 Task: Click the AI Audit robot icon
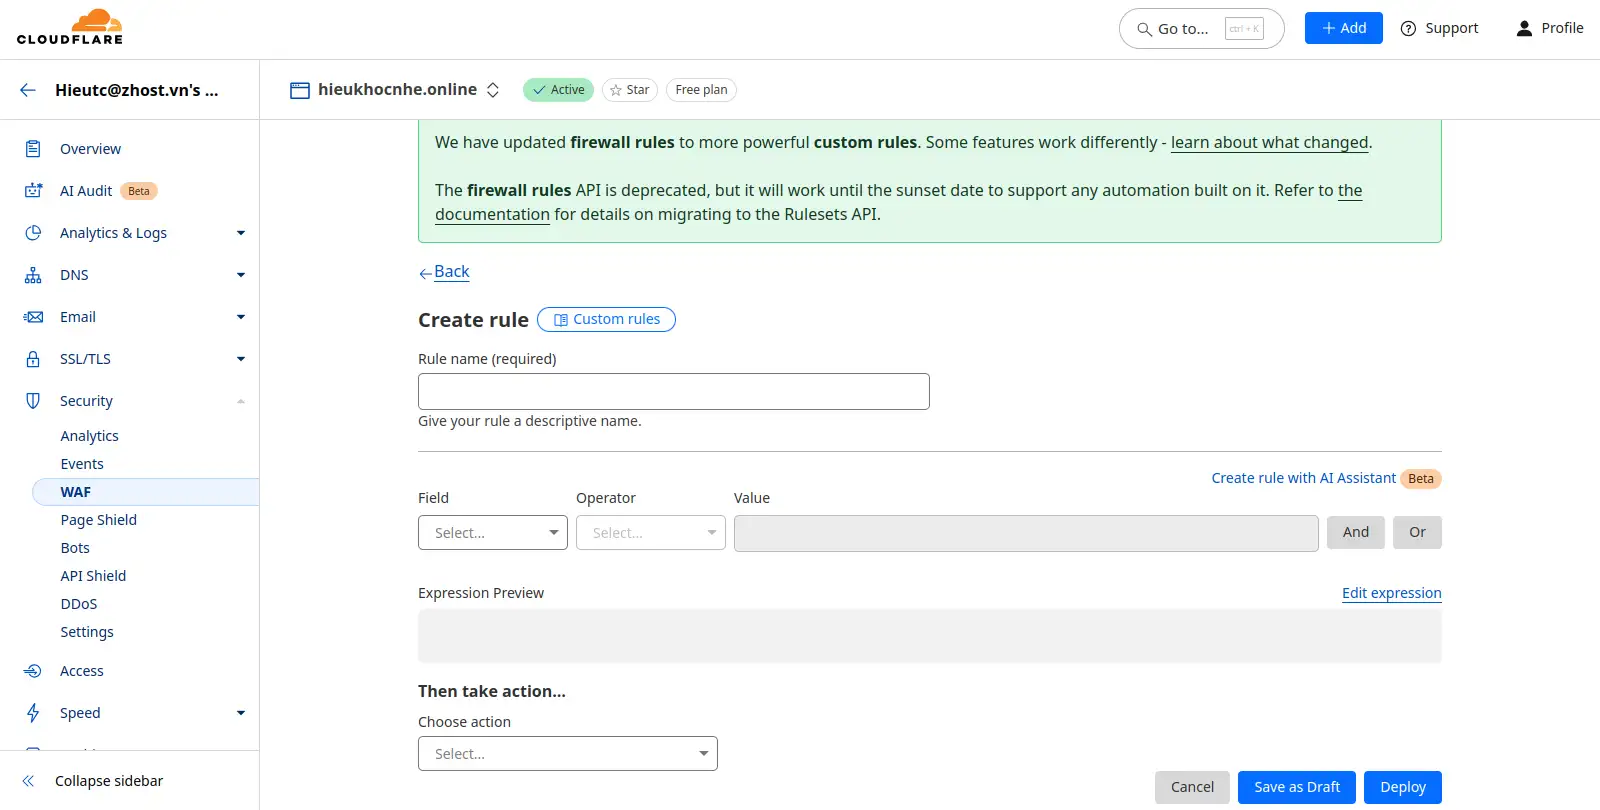pos(33,191)
